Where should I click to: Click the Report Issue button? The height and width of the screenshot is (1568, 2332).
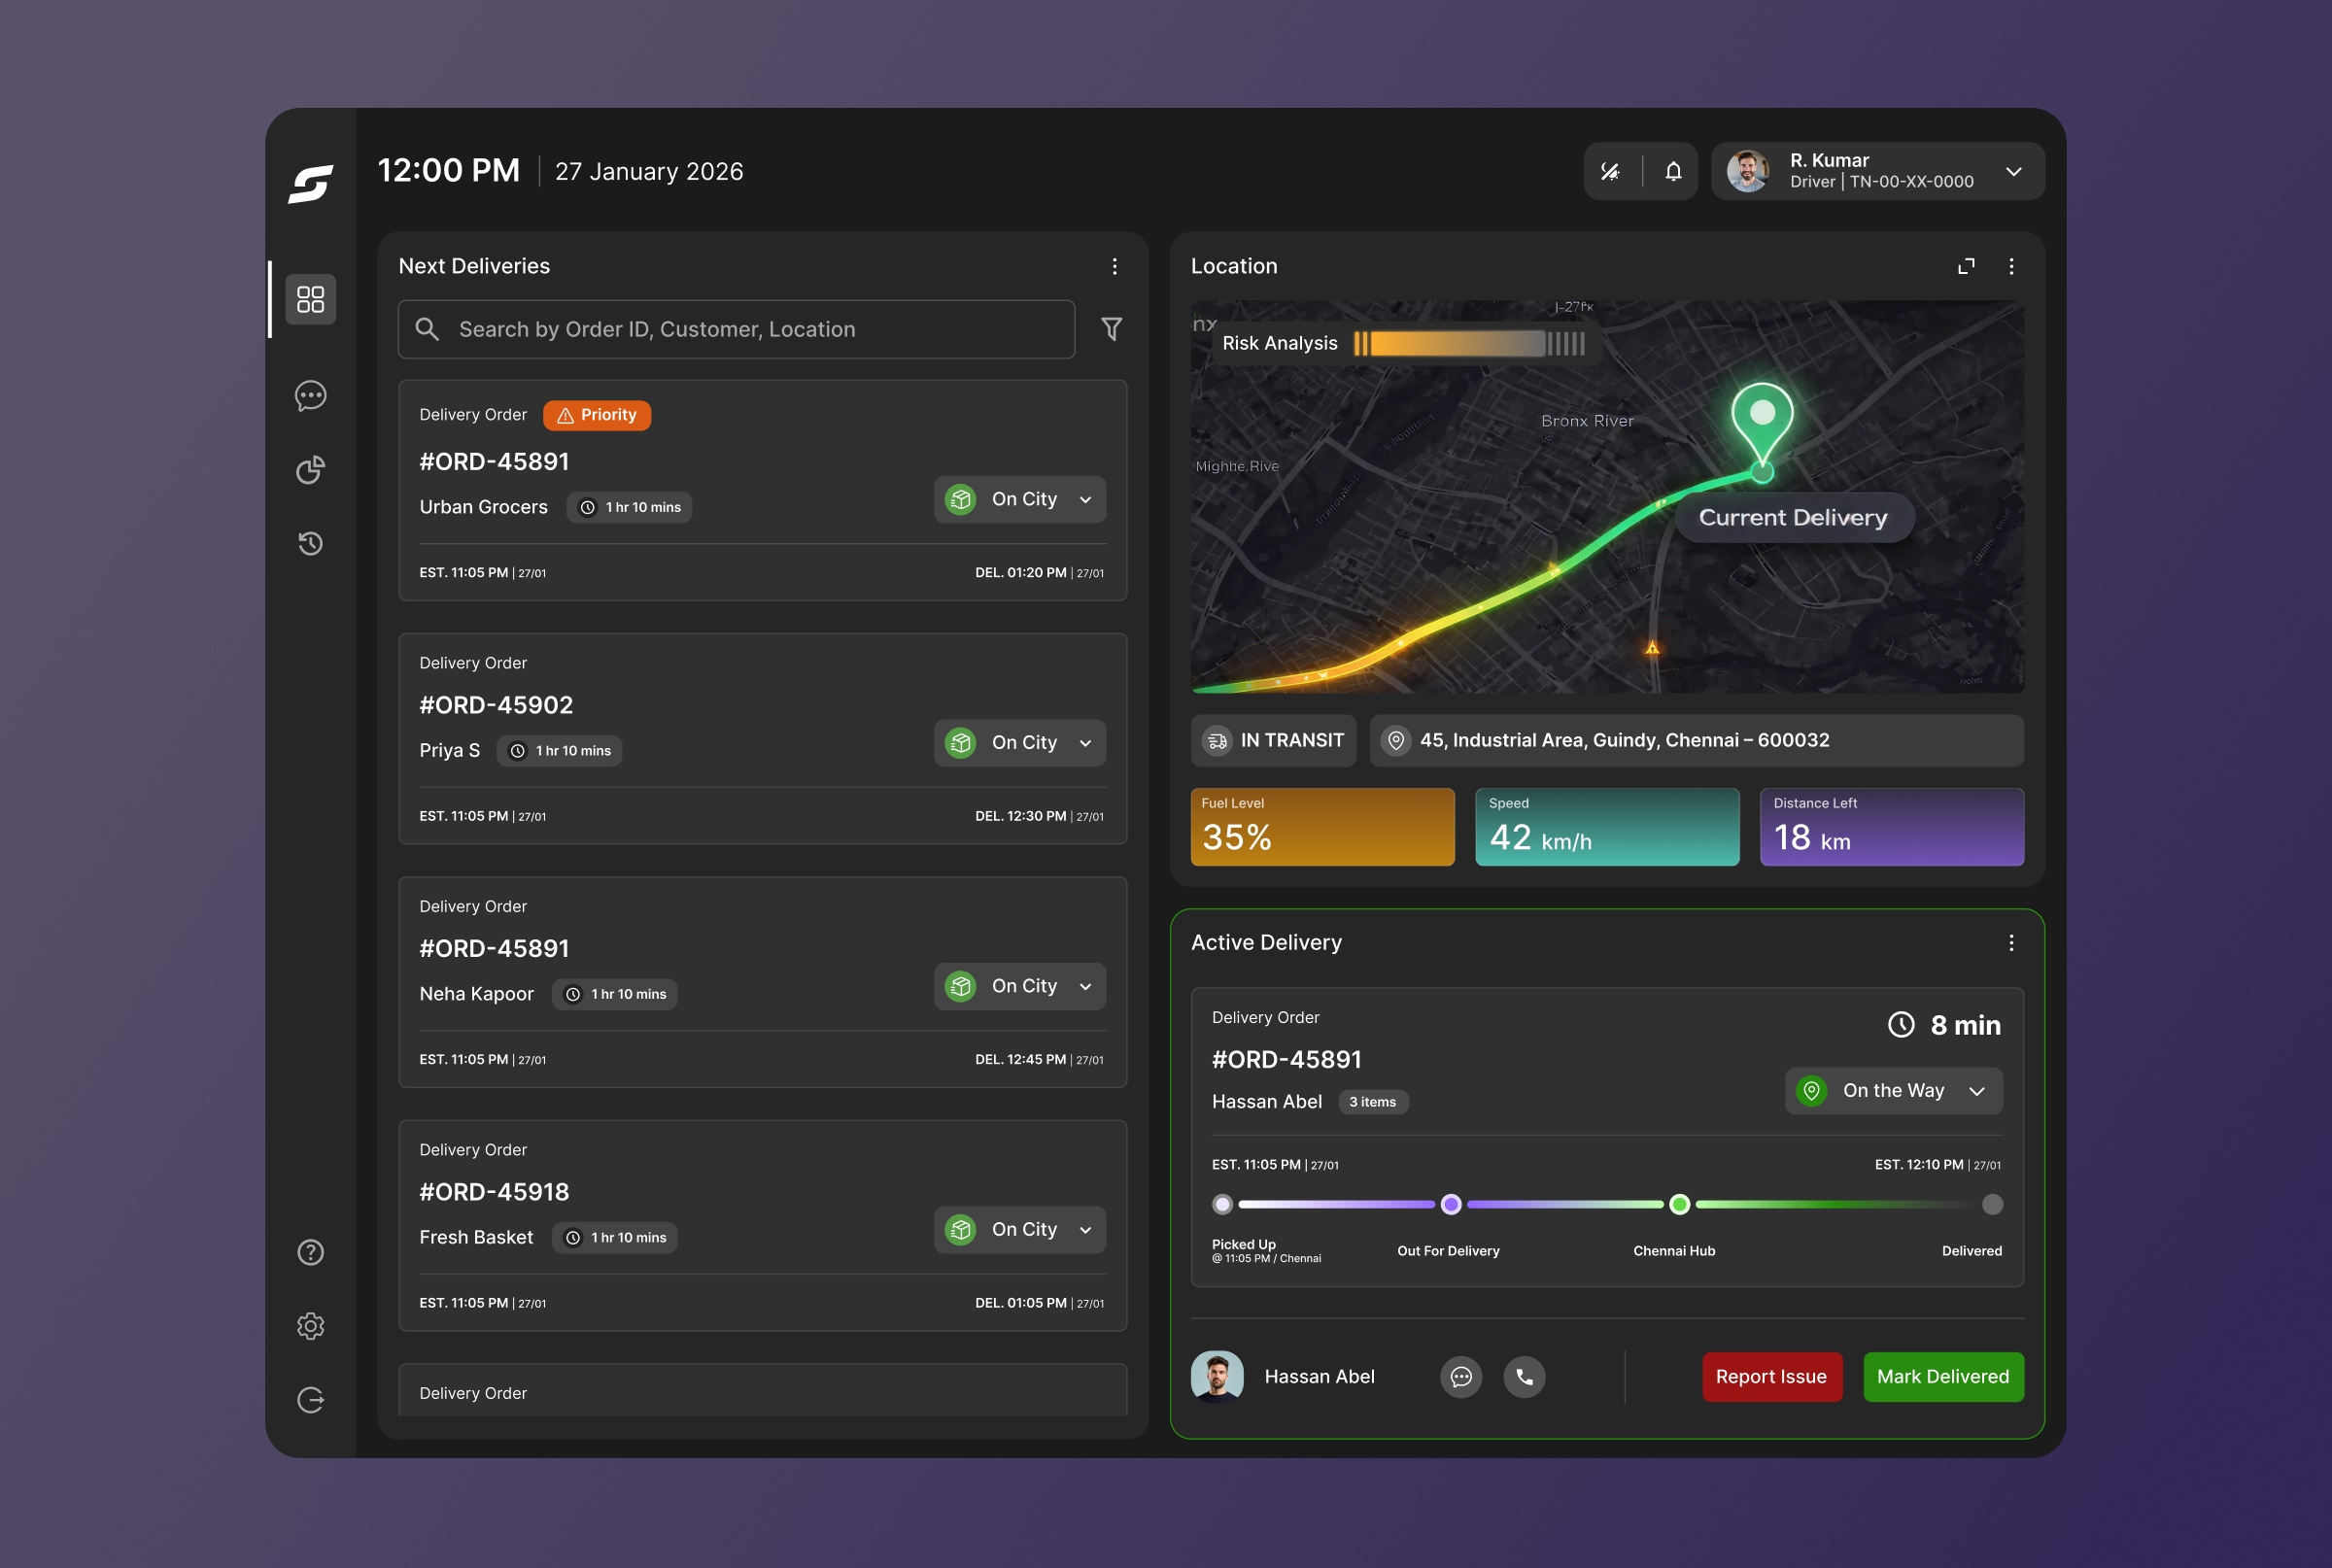1772,1376
